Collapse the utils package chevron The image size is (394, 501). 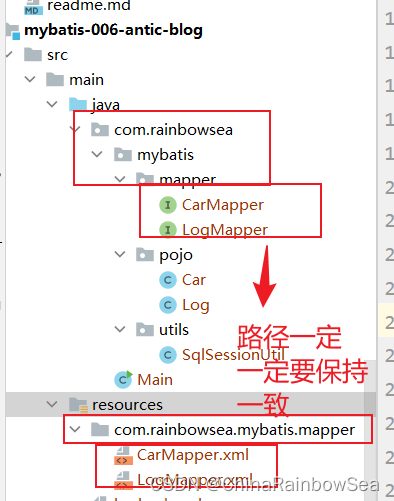point(120,329)
